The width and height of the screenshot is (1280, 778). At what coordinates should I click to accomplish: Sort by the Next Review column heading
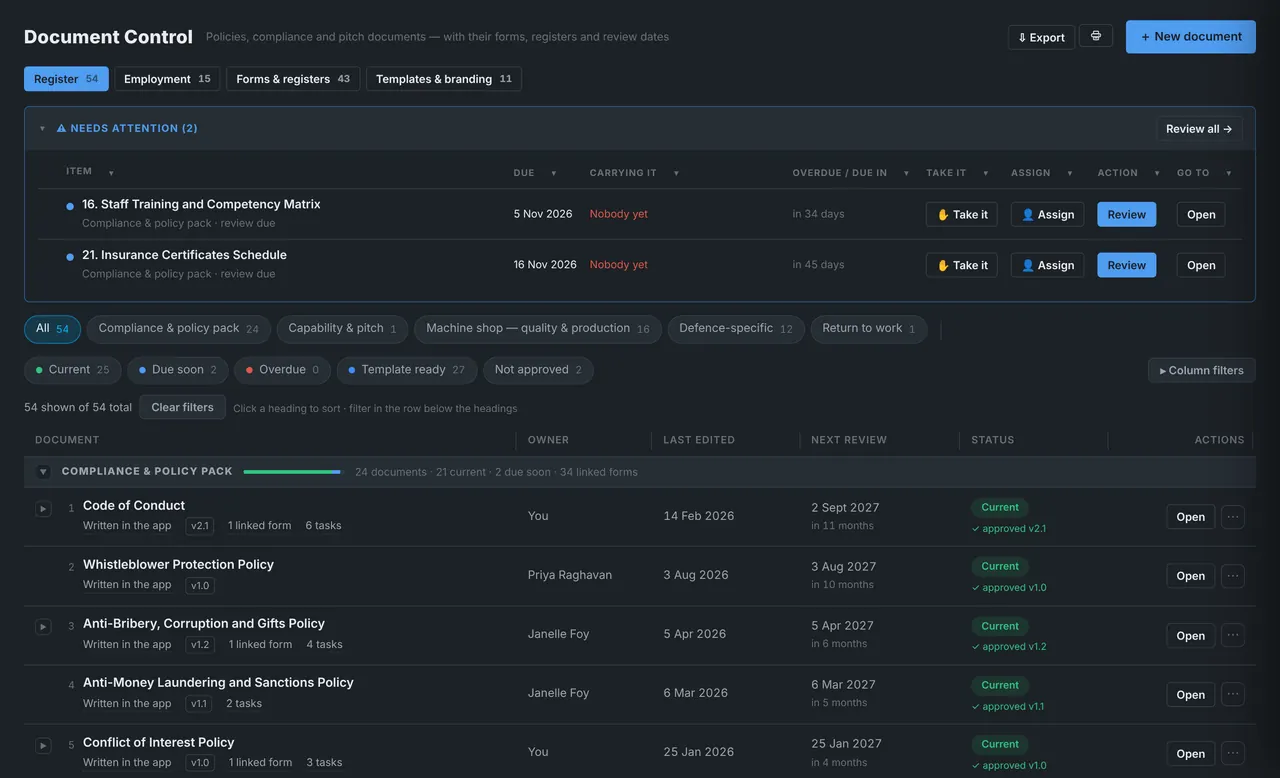(x=849, y=440)
